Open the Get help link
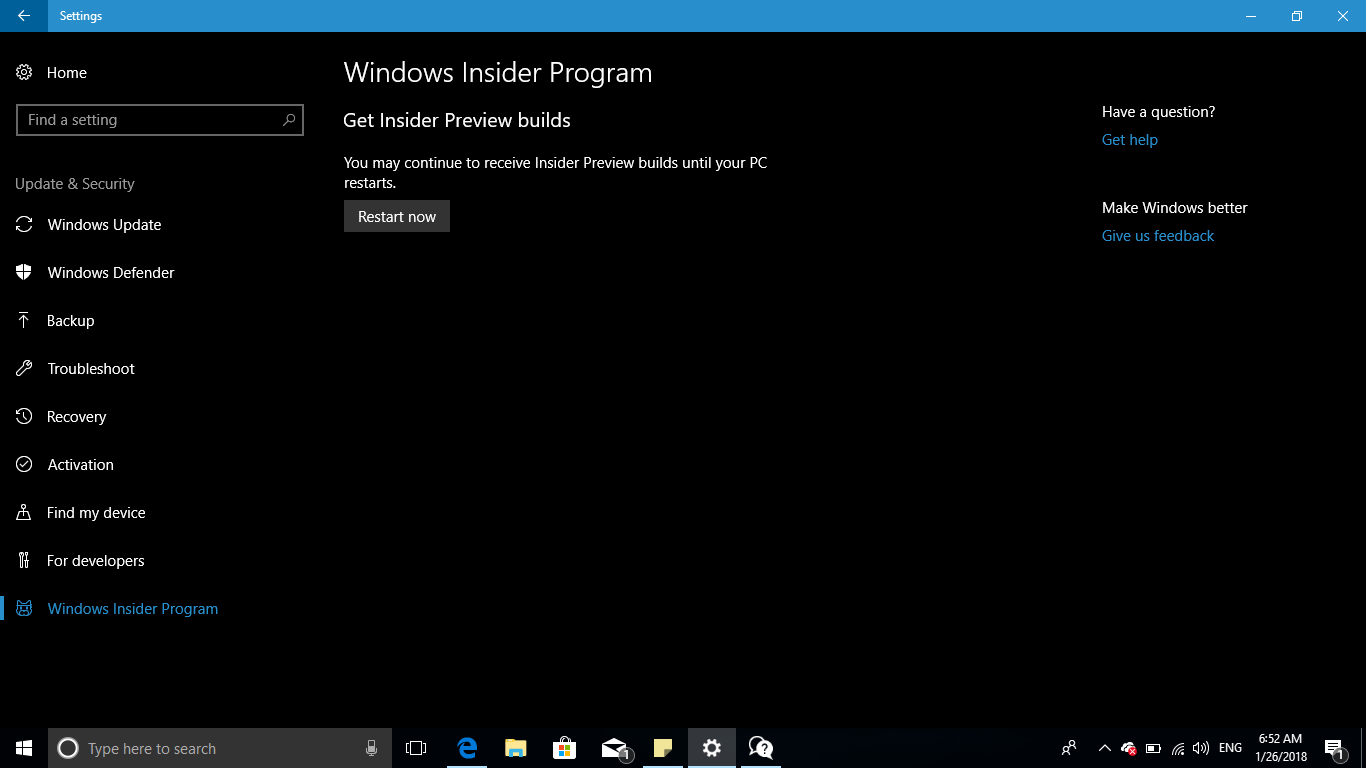Screen dimensions: 1366x768 coord(1130,140)
